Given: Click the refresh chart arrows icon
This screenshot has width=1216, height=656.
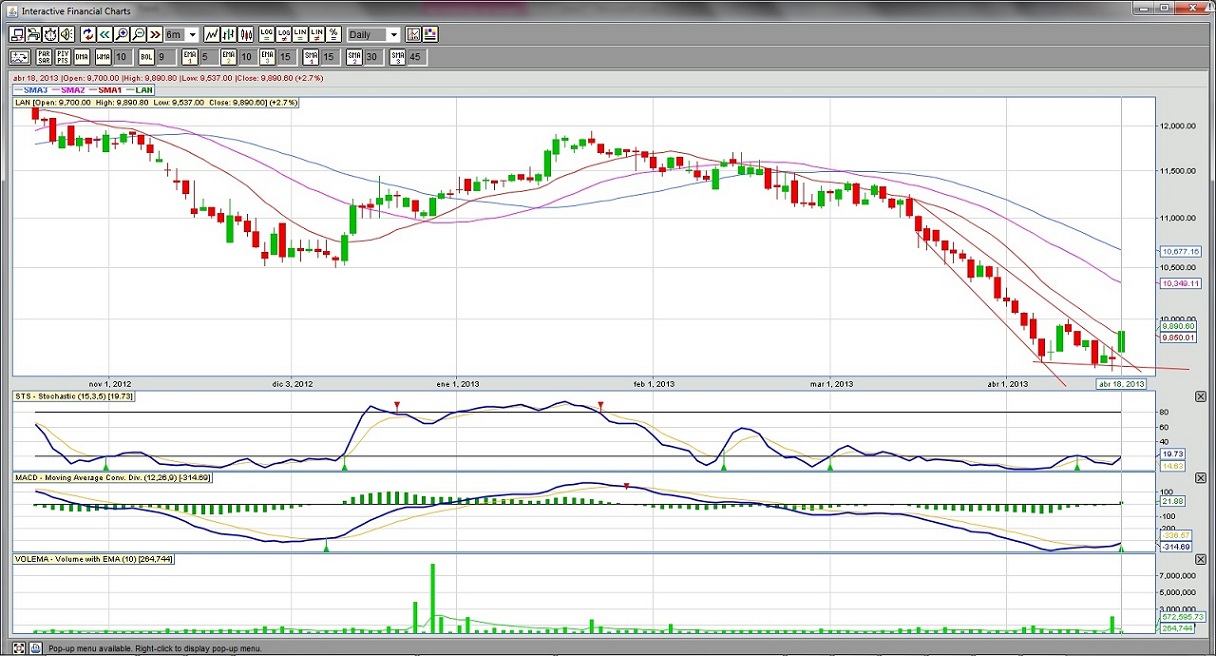Looking at the screenshot, I should pyautogui.click(x=88, y=35).
